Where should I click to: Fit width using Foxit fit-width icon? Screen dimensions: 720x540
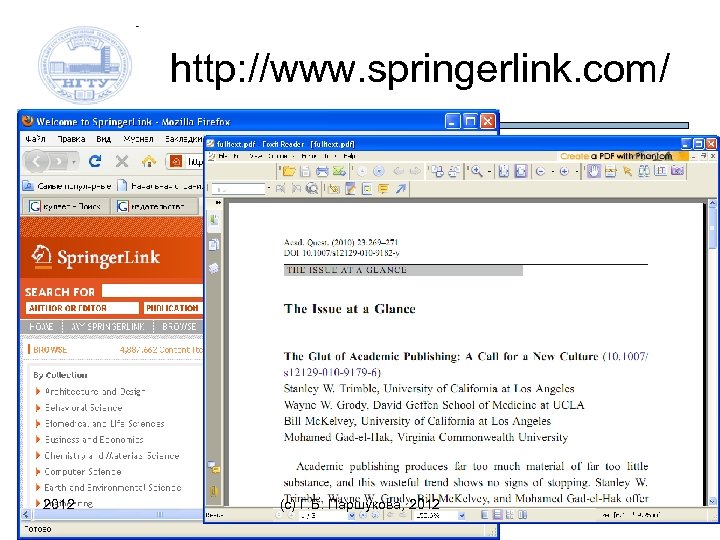(x=504, y=171)
